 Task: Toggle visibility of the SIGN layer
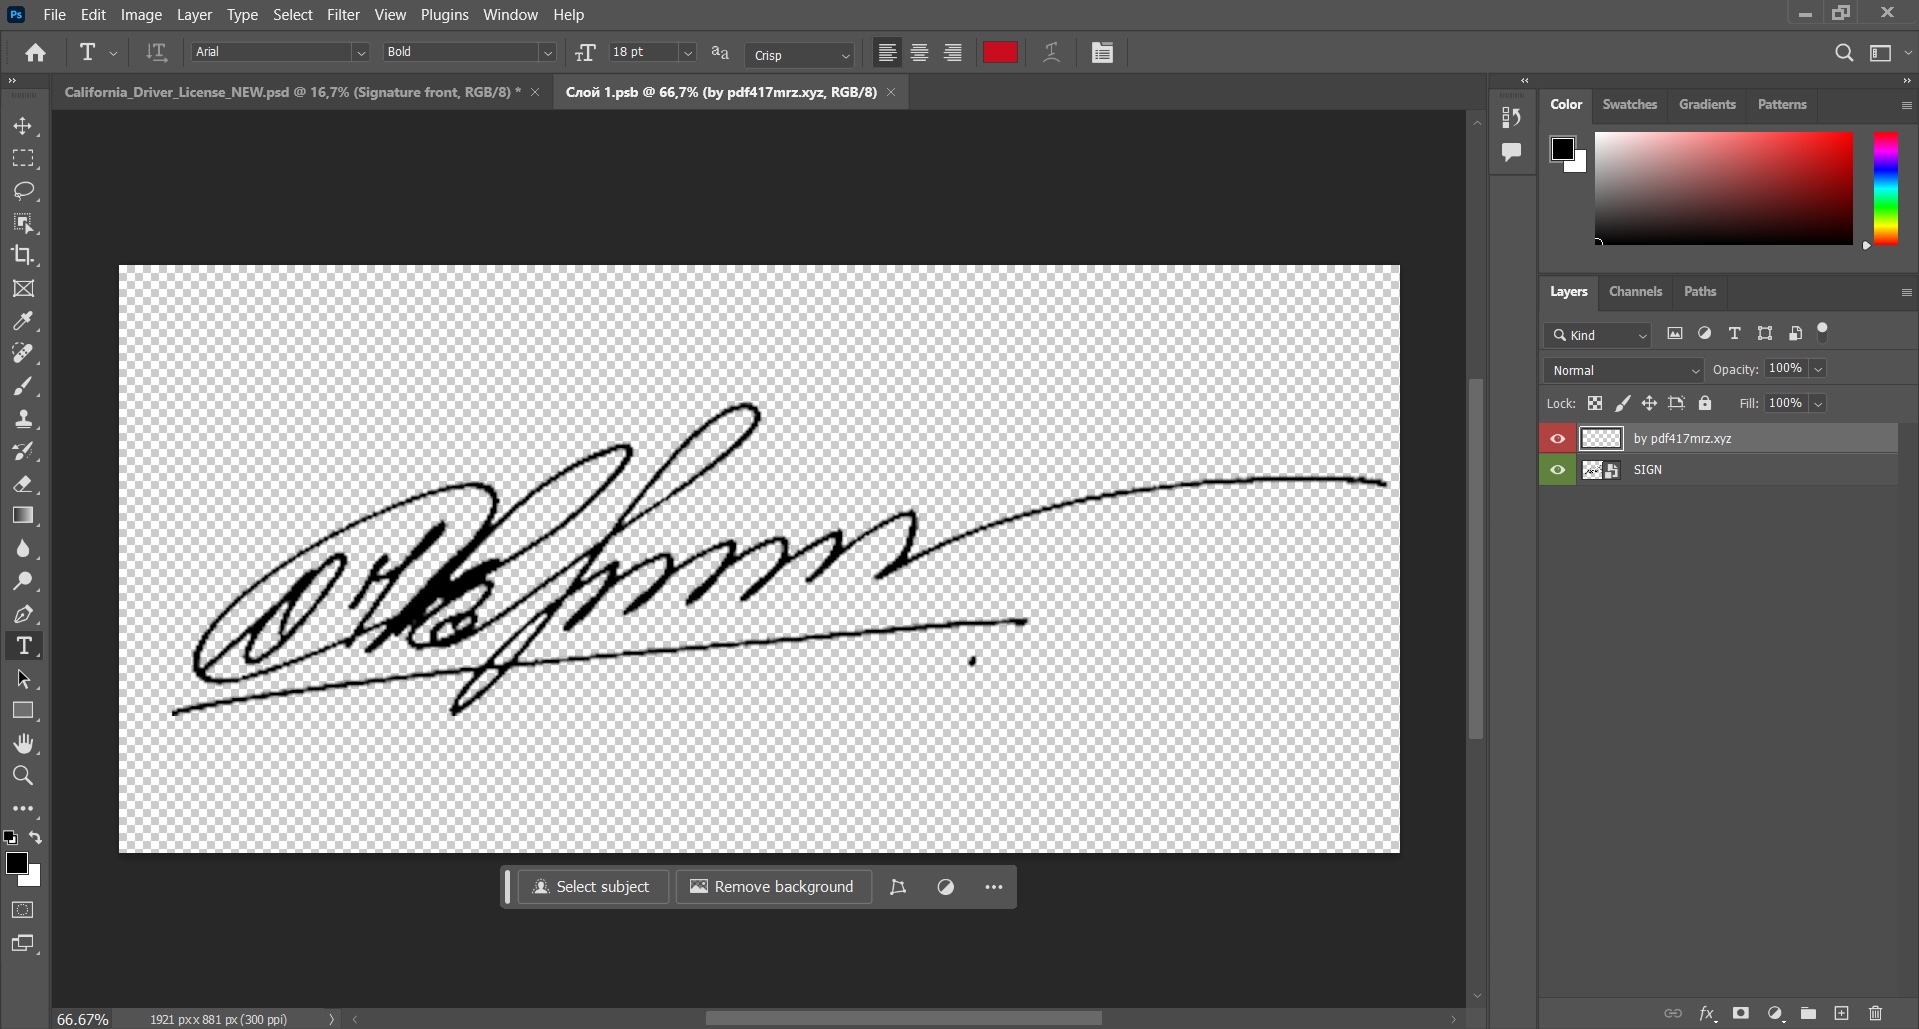coord(1558,469)
